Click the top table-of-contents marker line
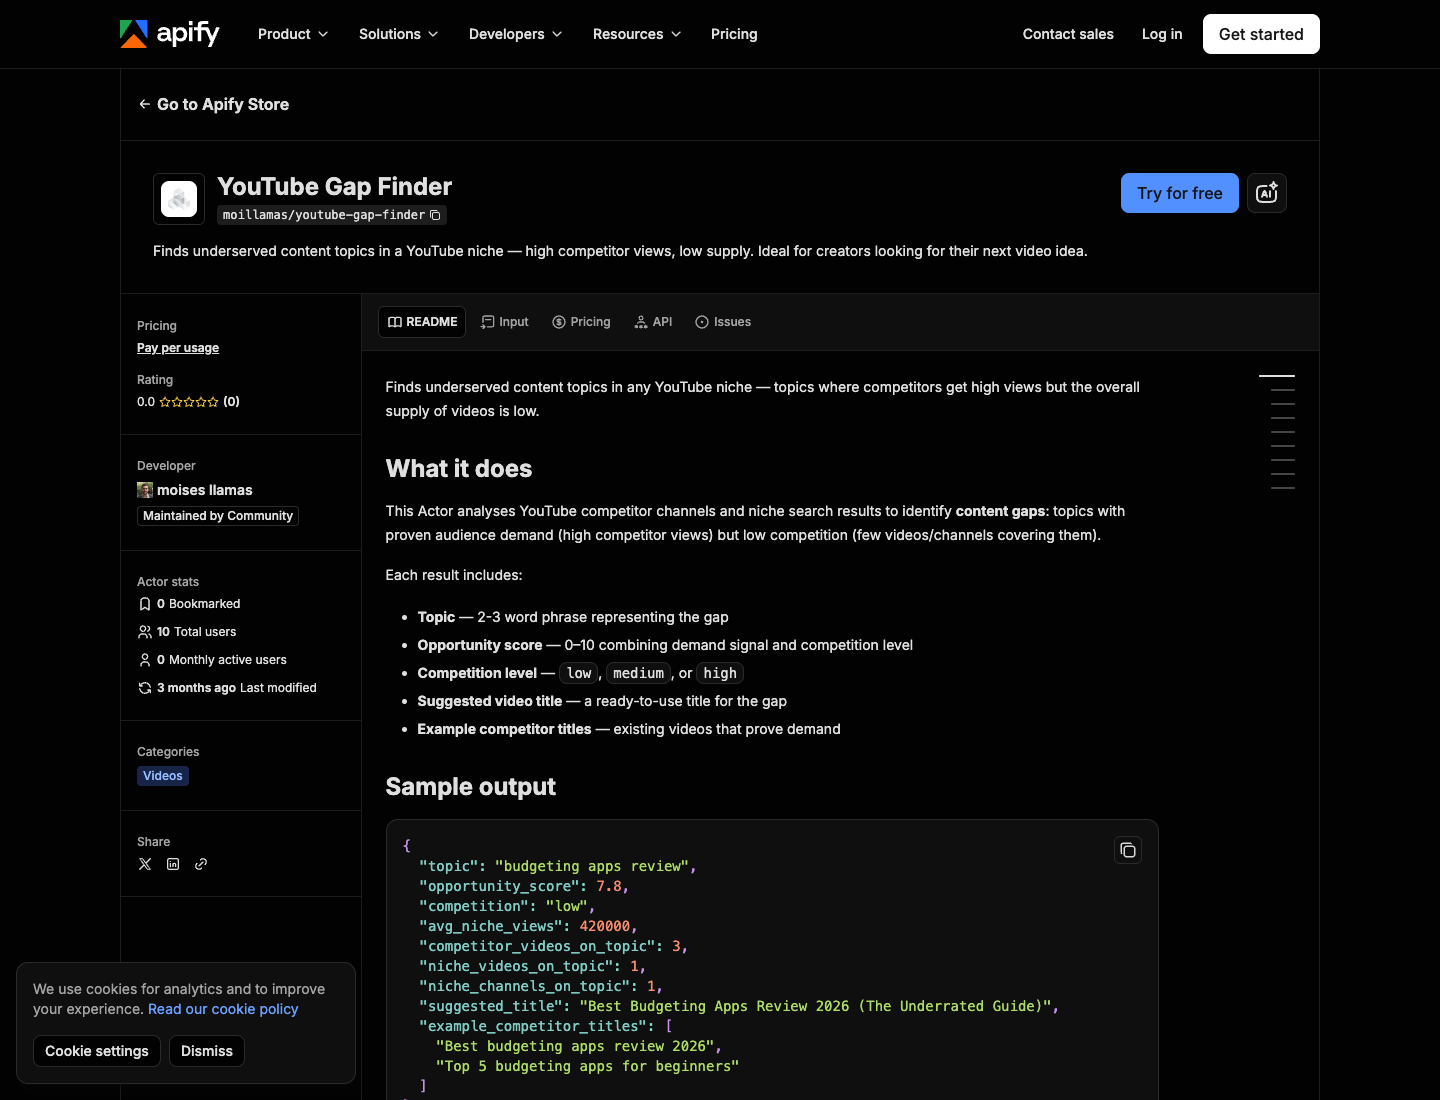Image resolution: width=1440 pixels, height=1100 pixels. [x=1277, y=376]
